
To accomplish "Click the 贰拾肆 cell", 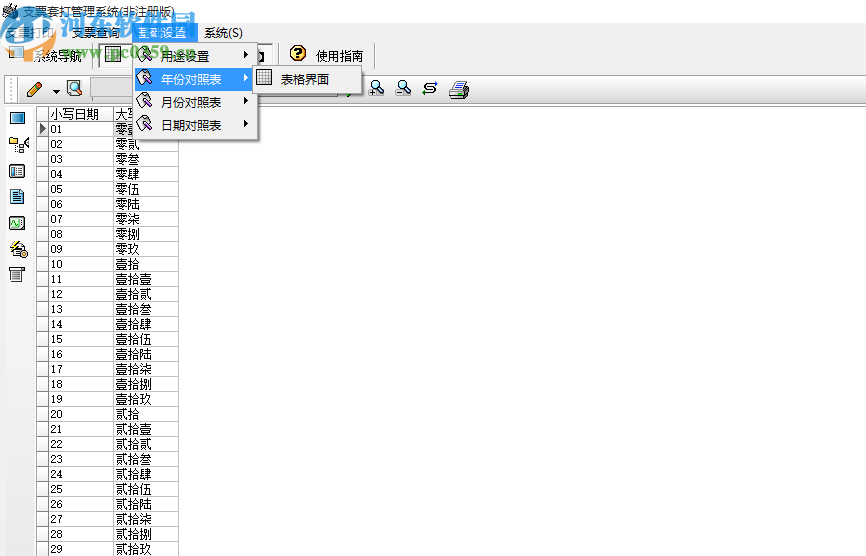I will click(x=146, y=474).
